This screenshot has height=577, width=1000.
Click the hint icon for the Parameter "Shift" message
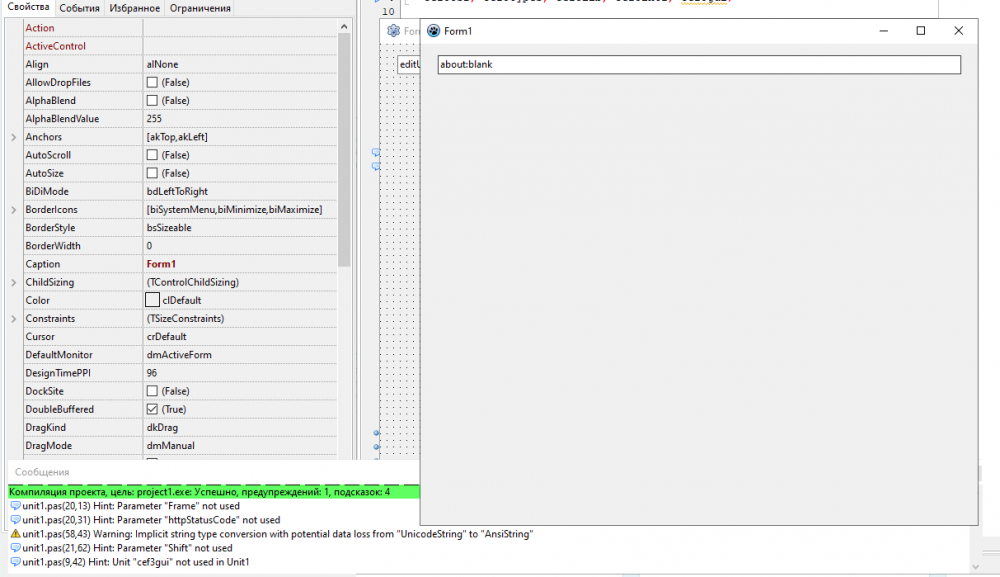click(x=15, y=548)
